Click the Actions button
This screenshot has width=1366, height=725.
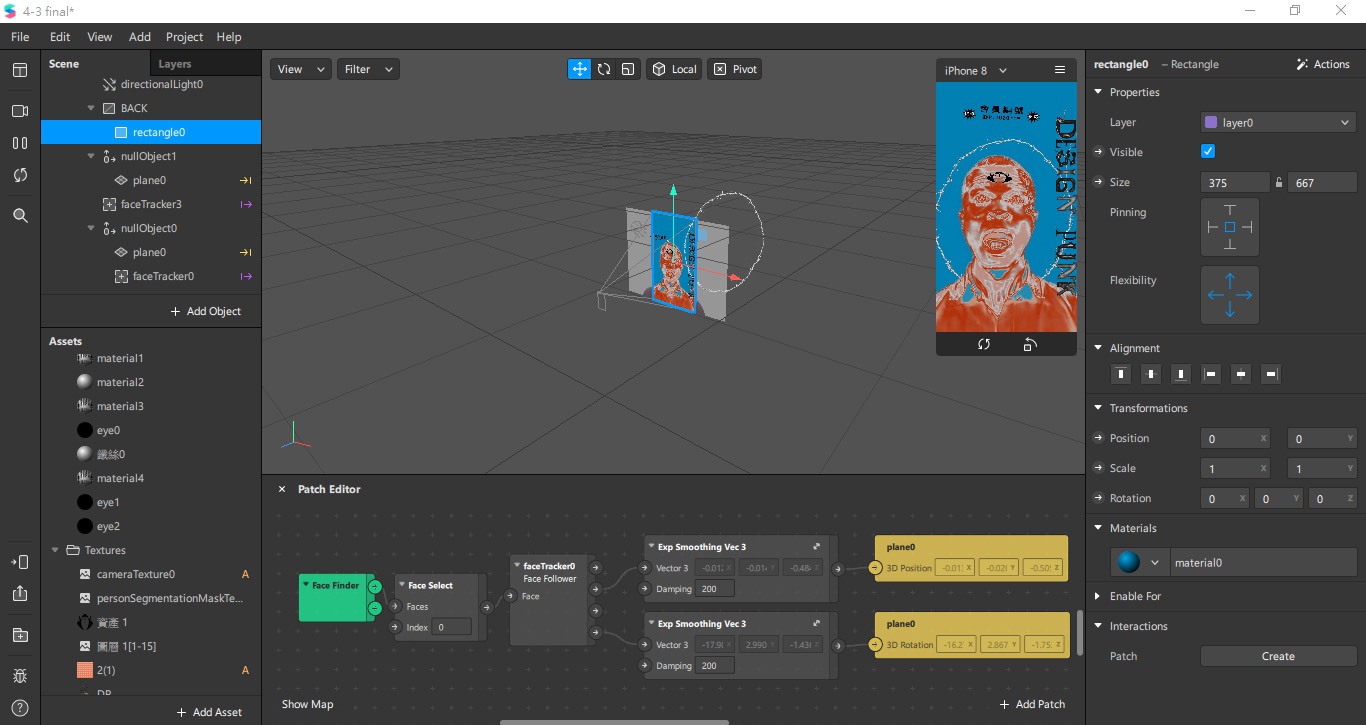pyautogui.click(x=1323, y=64)
